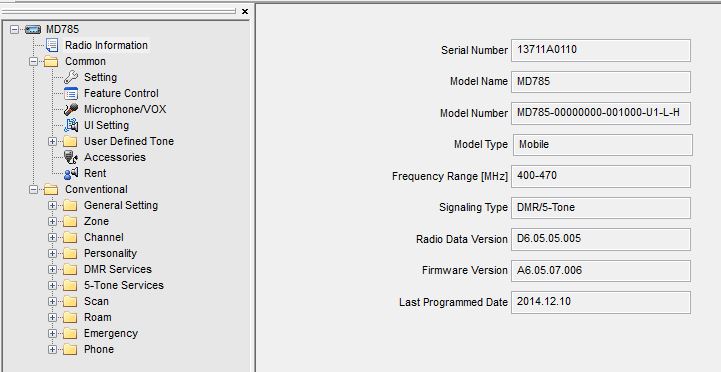721x372 pixels.
Task: Expand the DMR Services folder
Action: tap(52, 269)
